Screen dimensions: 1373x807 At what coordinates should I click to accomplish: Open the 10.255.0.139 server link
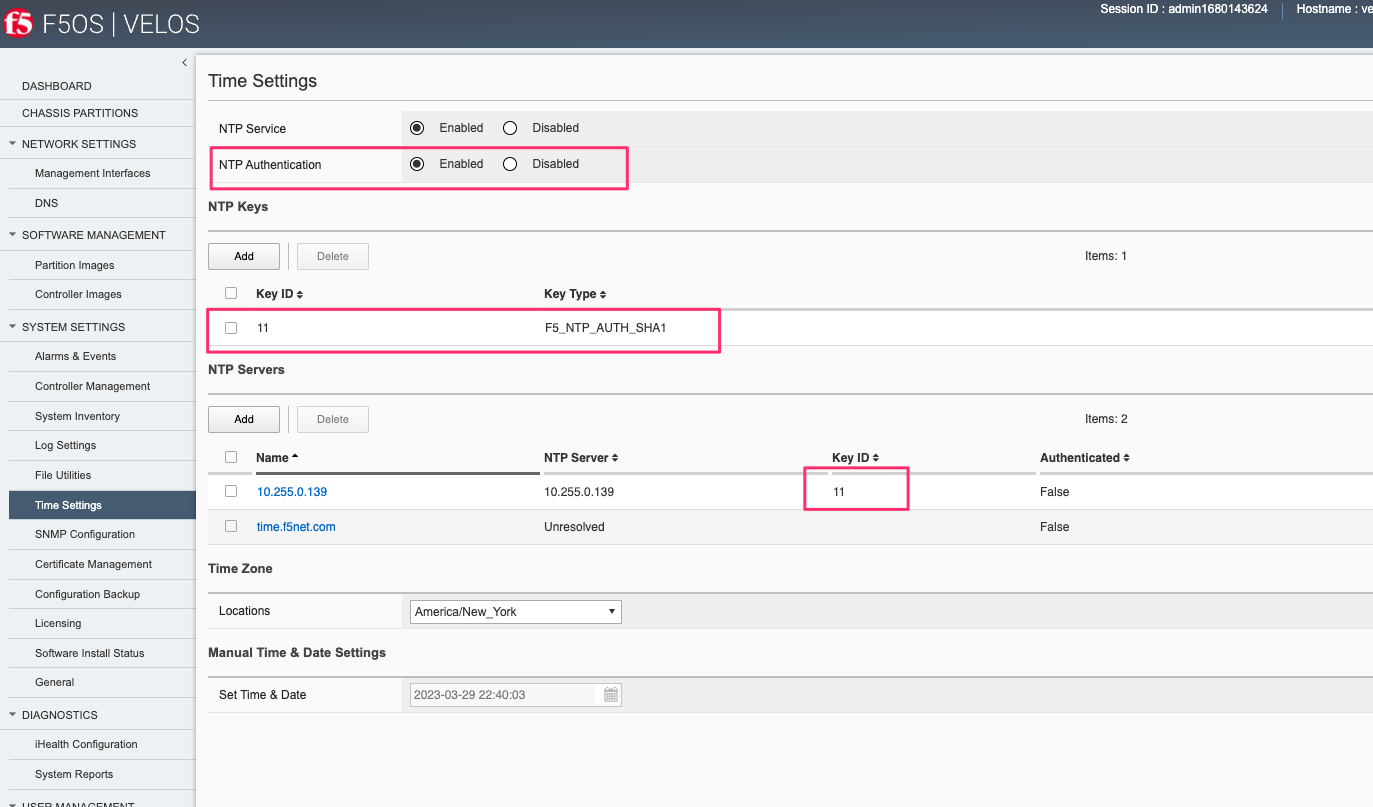click(292, 492)
